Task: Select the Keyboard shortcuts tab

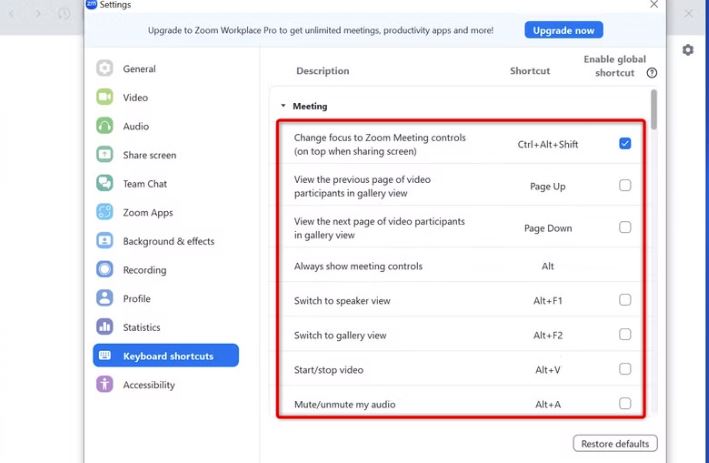Action: point(166,355)
